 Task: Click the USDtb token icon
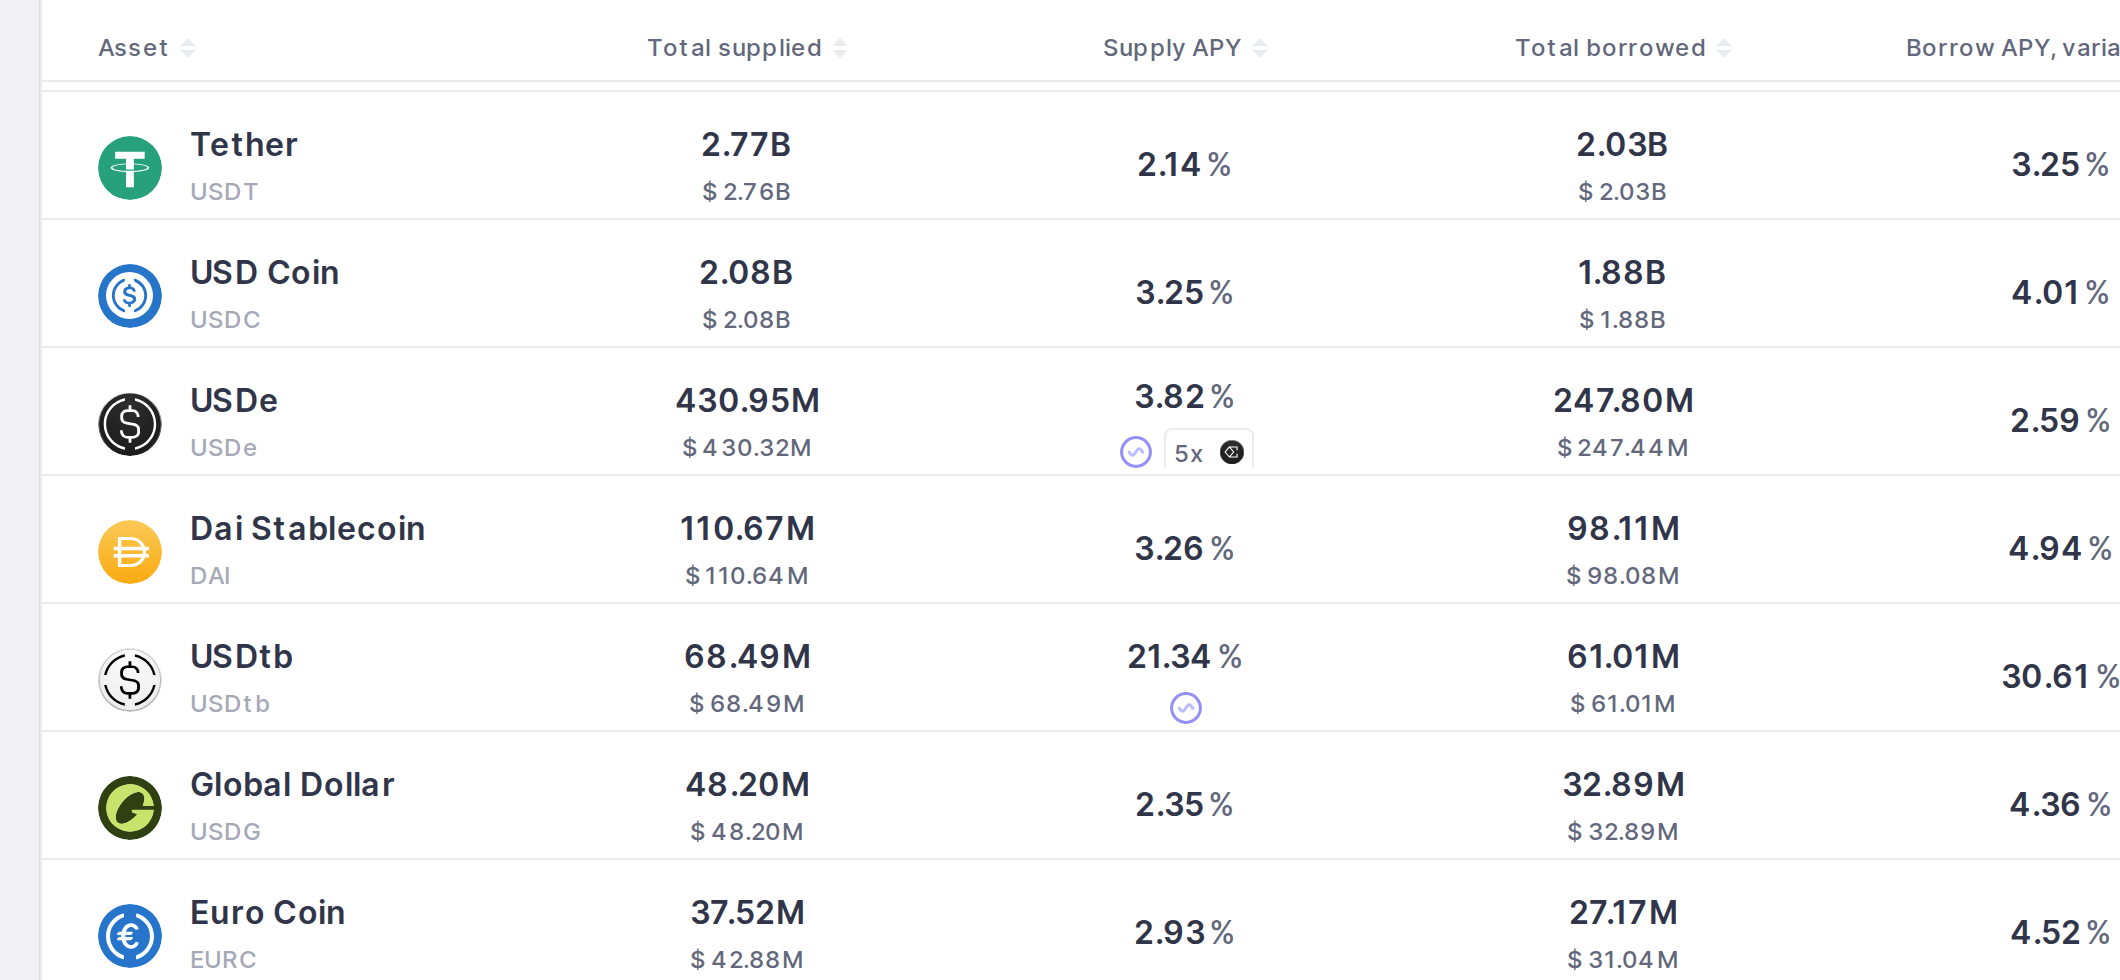(x=130, y=680)
